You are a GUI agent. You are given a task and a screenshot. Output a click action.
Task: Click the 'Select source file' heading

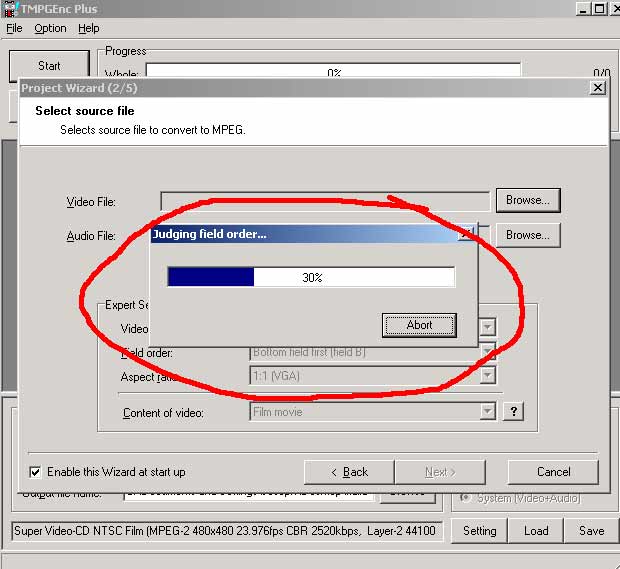[x=85, y=111]
